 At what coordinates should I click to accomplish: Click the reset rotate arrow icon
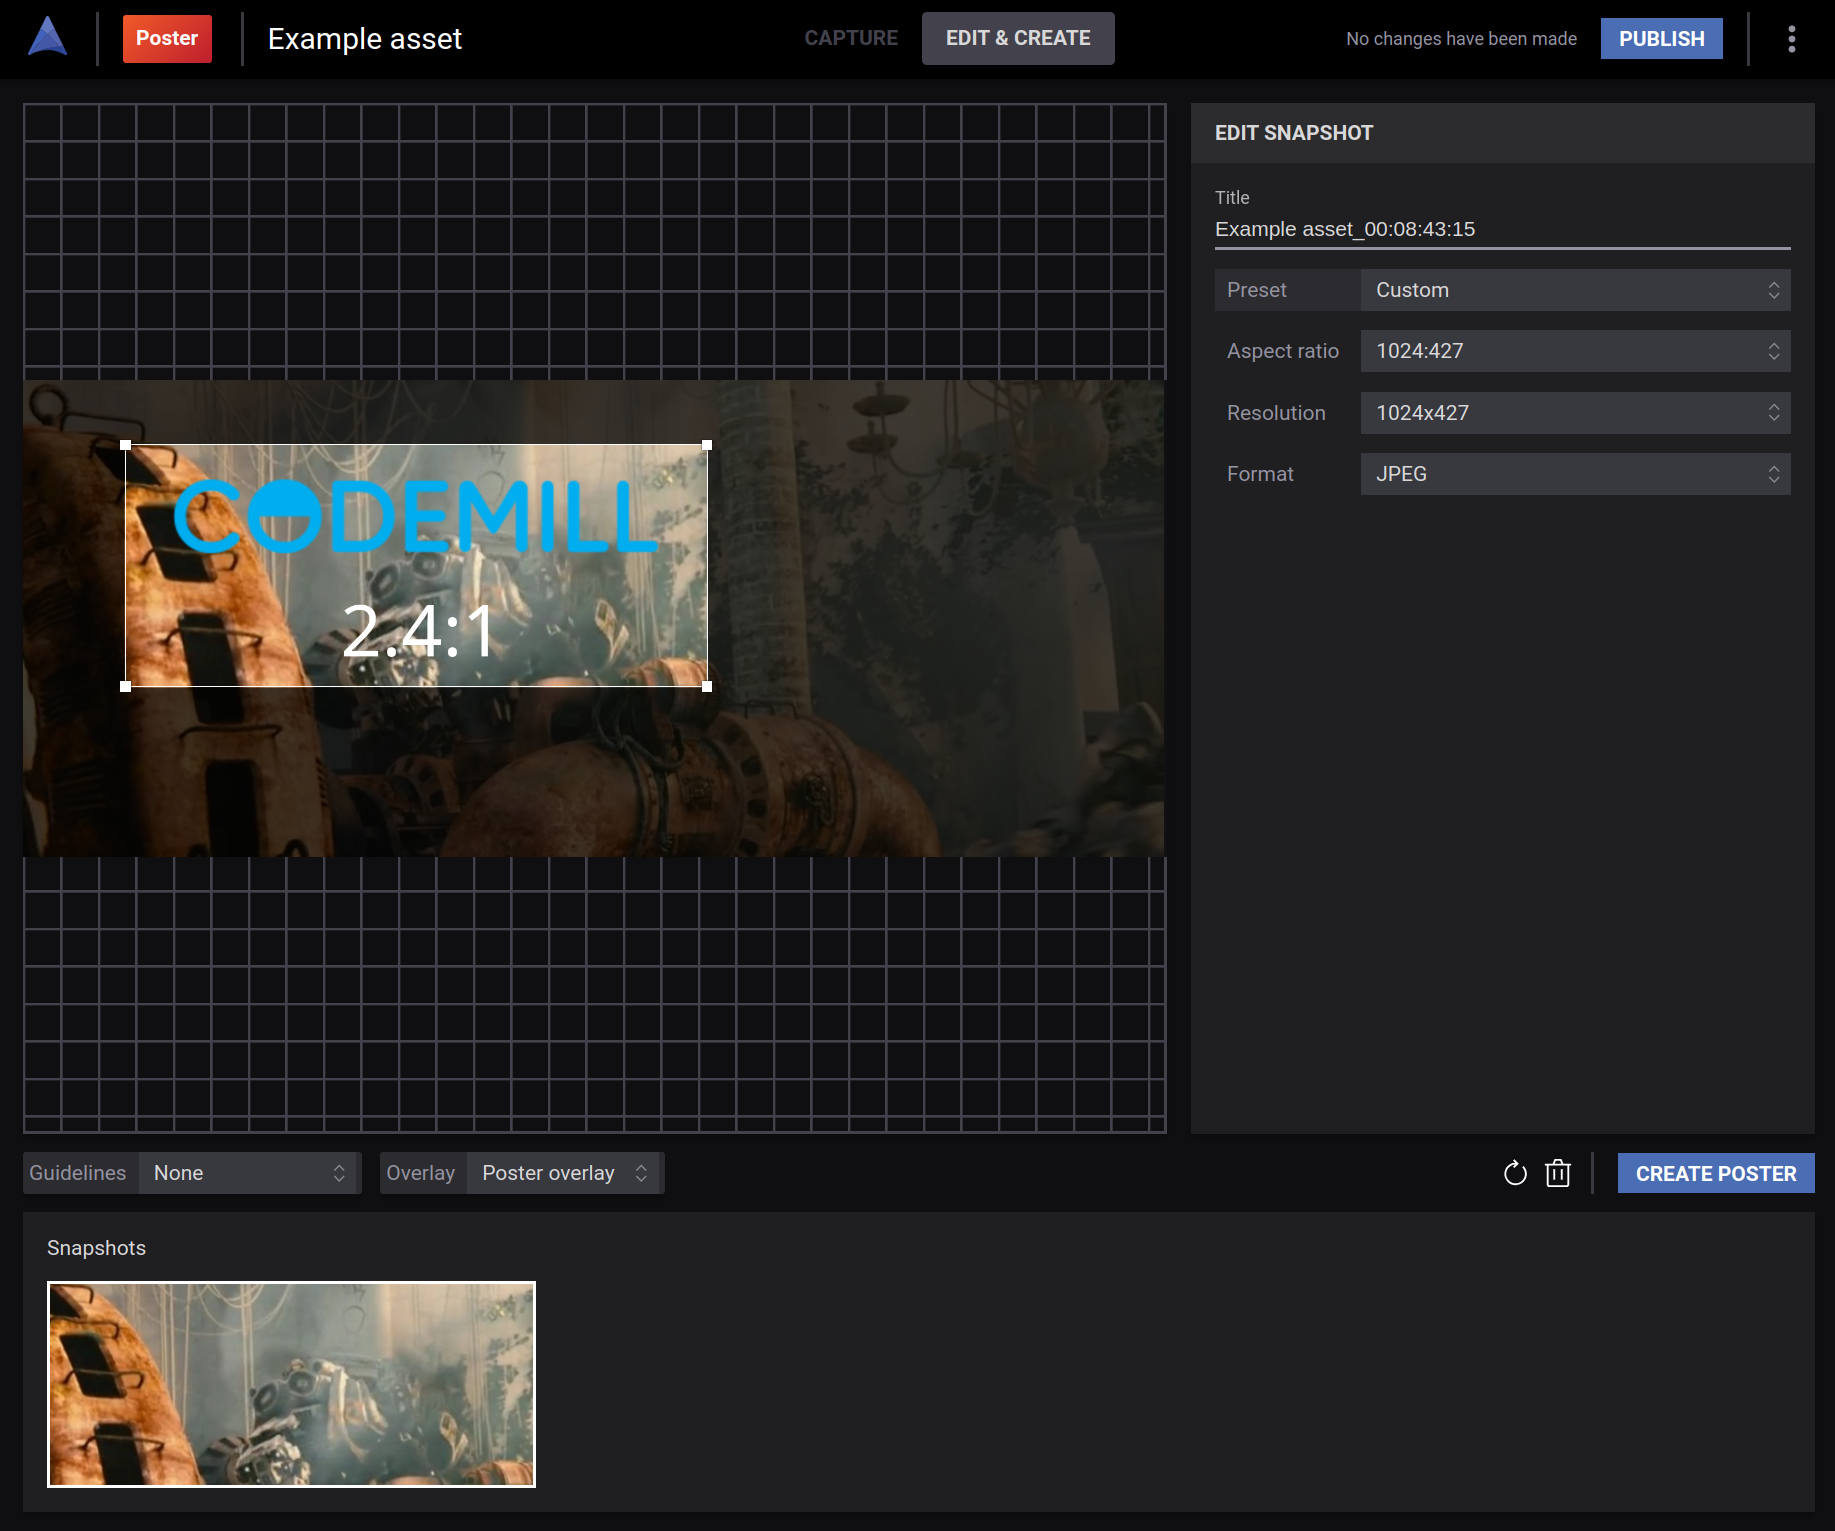tap(1515, 1173)
